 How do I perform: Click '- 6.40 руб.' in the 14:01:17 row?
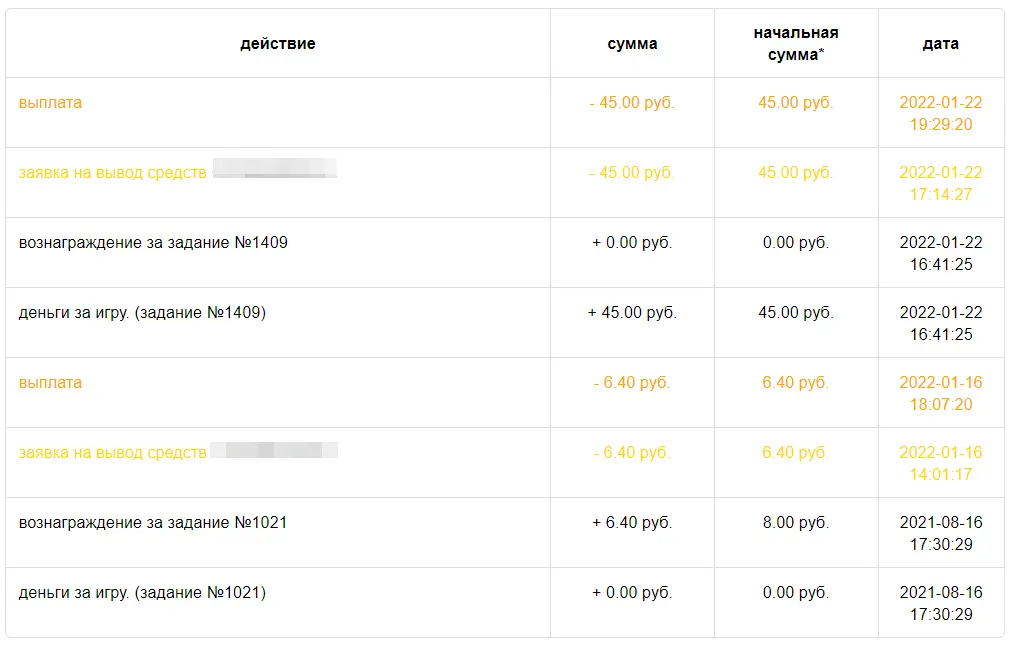coord(632,453)
